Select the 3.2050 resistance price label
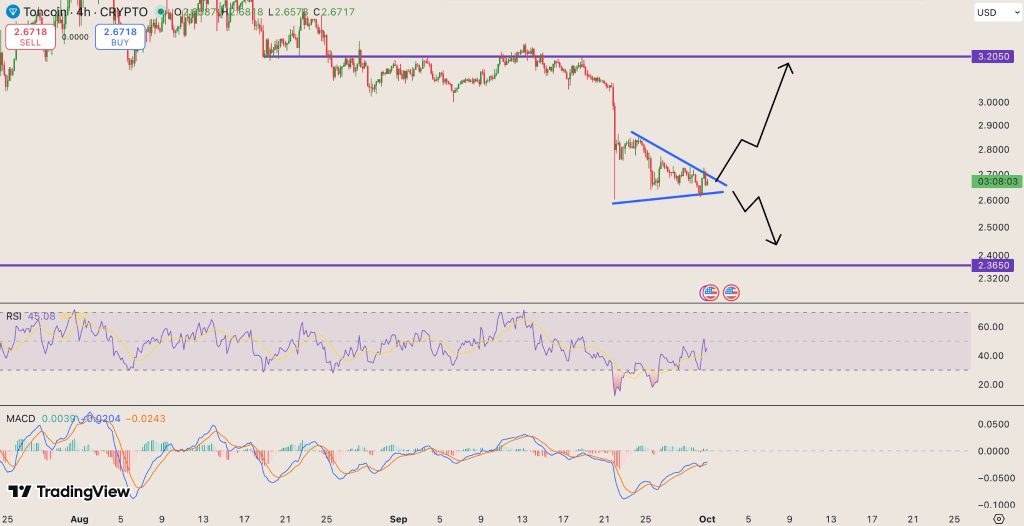This screenshot has height=526, width=1024. coord(996,57)
